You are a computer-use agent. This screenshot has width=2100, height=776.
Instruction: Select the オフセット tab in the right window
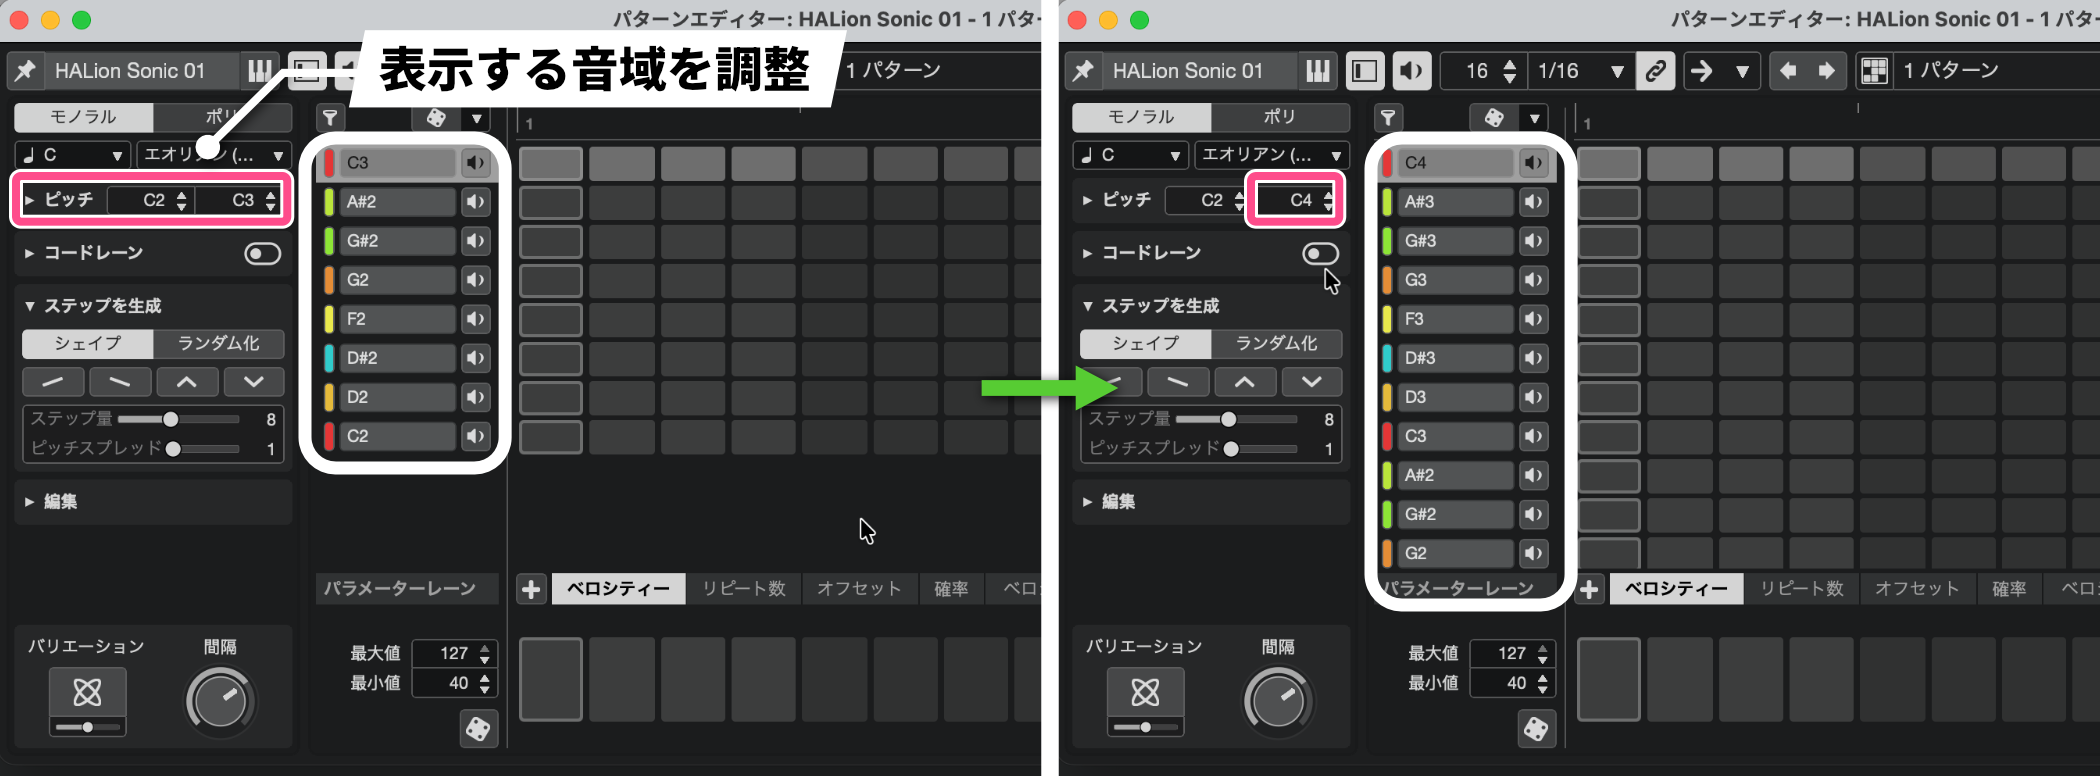[x=1916, y=589]
